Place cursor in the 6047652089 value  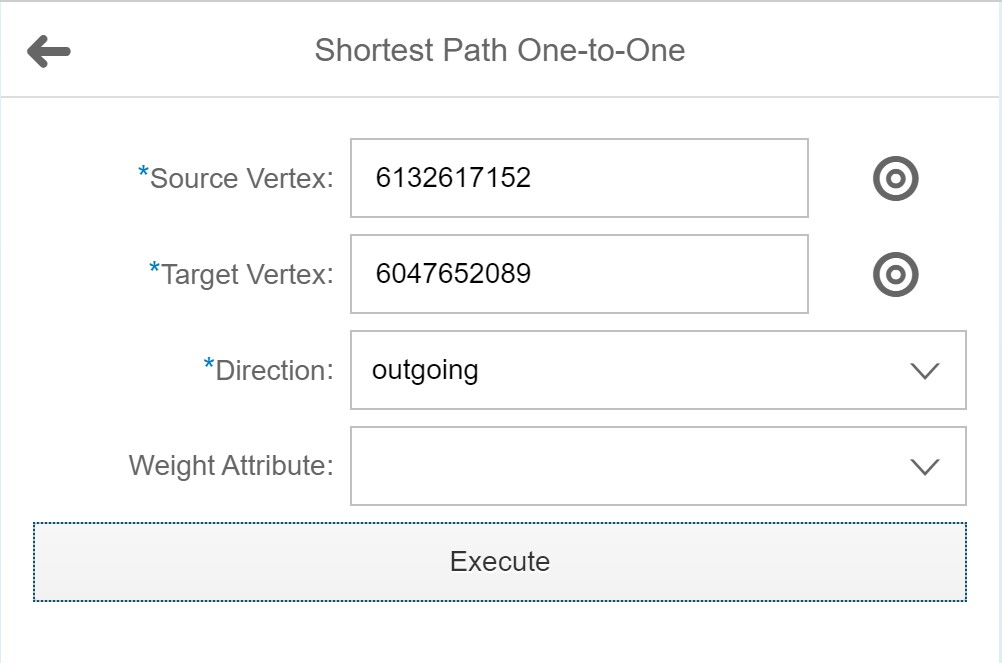coord(453,275)
